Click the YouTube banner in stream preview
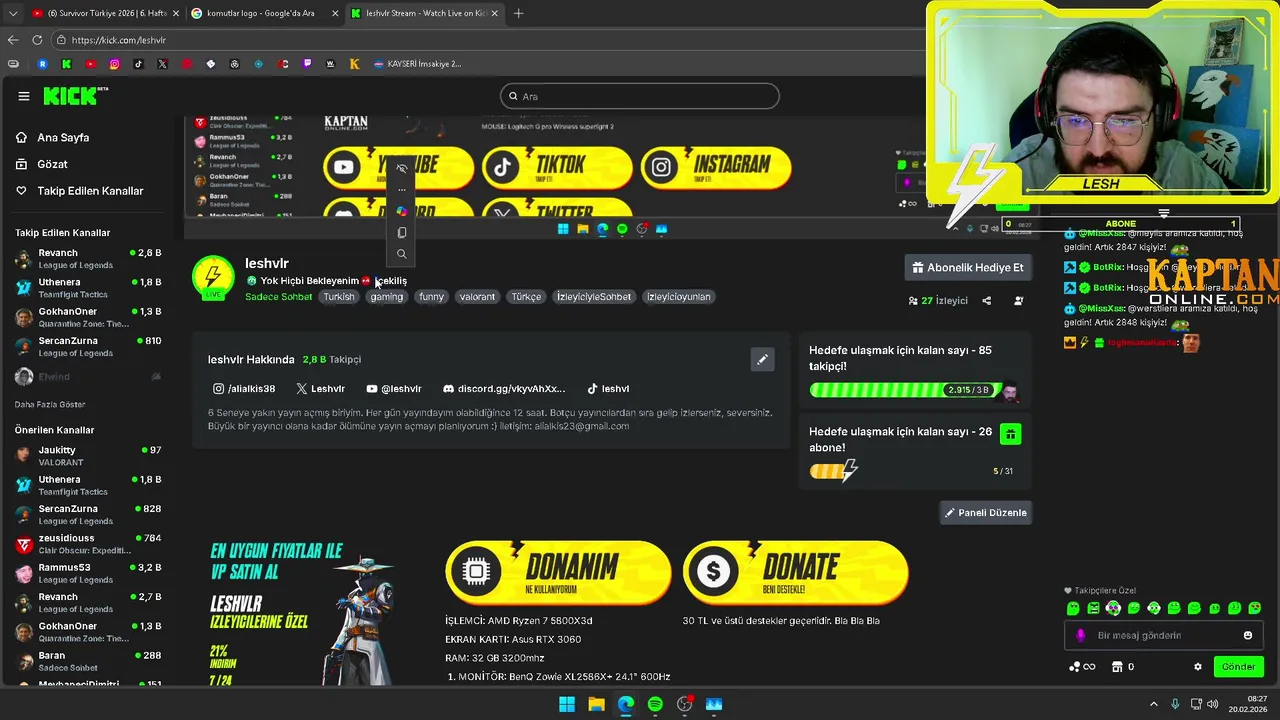Screen dimensions: 1280x720 click(x=398, y=167)
